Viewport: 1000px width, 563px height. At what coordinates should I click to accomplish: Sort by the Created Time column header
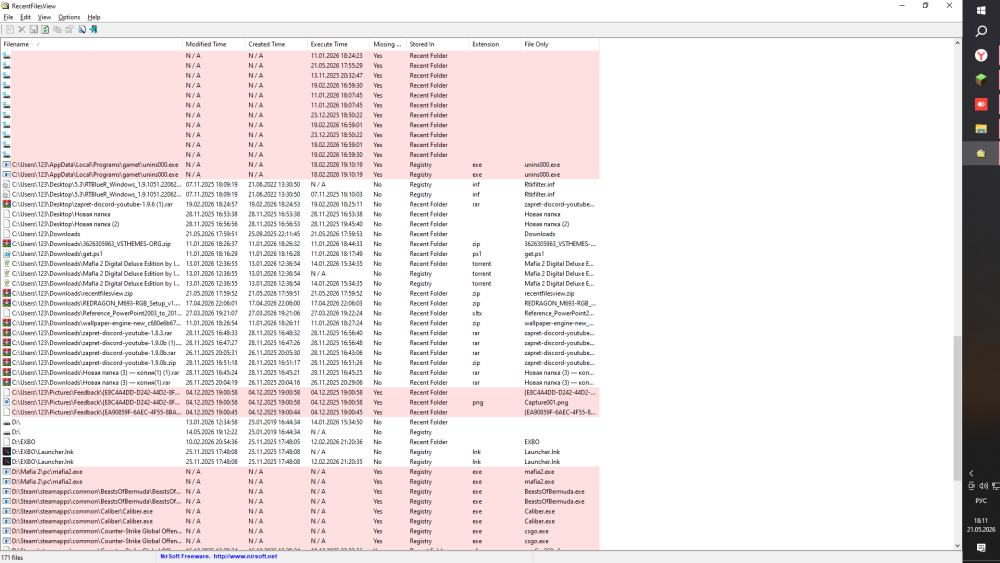tap(276, 45)
